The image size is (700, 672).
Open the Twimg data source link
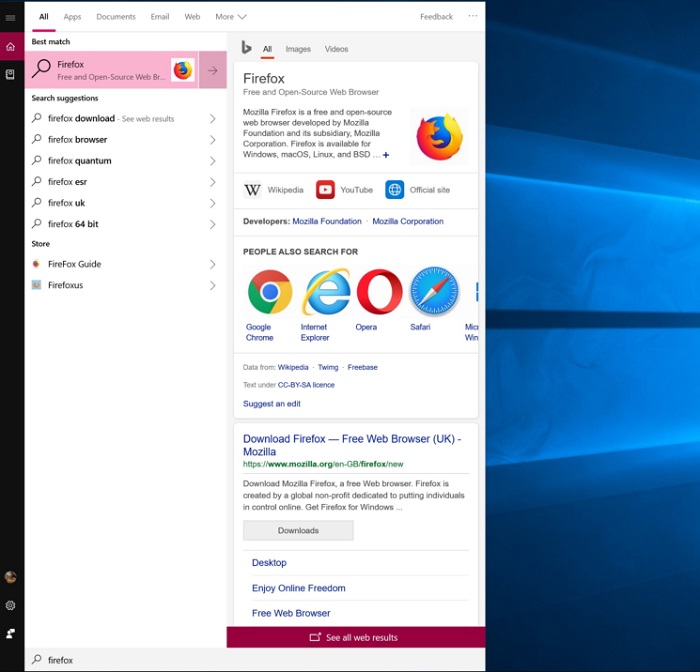coord(328,367)
